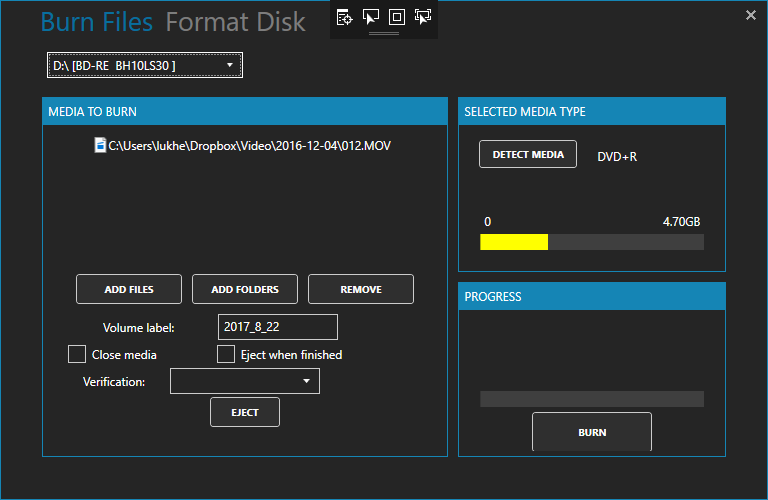Toggle display layout adorners icon
This screenshot has width=768, height=500.
click(x=397, y=17)
